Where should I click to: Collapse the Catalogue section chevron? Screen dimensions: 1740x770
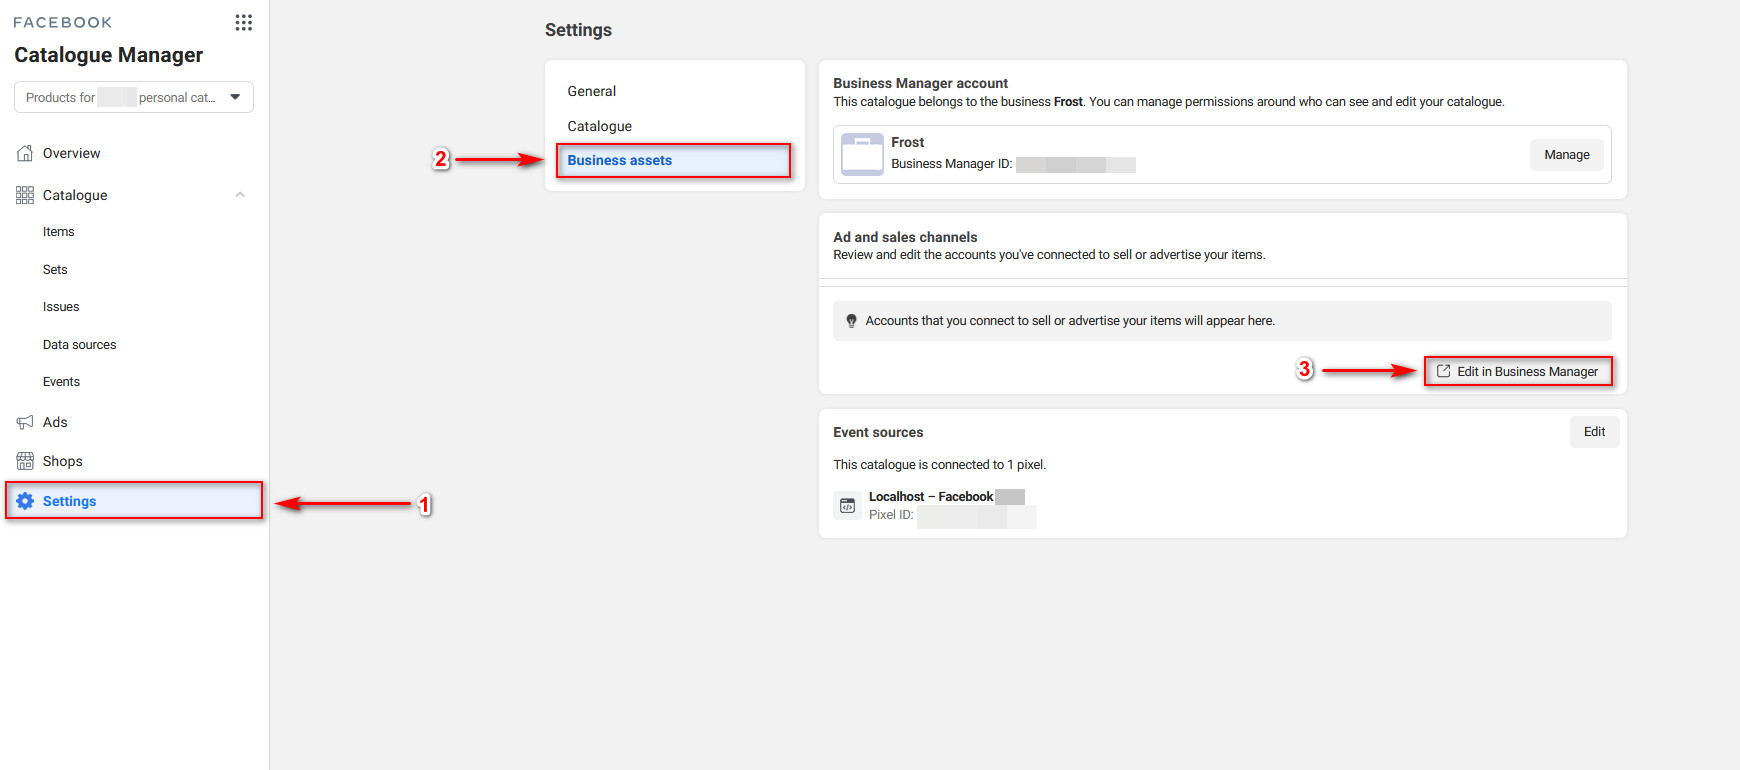[x=240, y=195]
